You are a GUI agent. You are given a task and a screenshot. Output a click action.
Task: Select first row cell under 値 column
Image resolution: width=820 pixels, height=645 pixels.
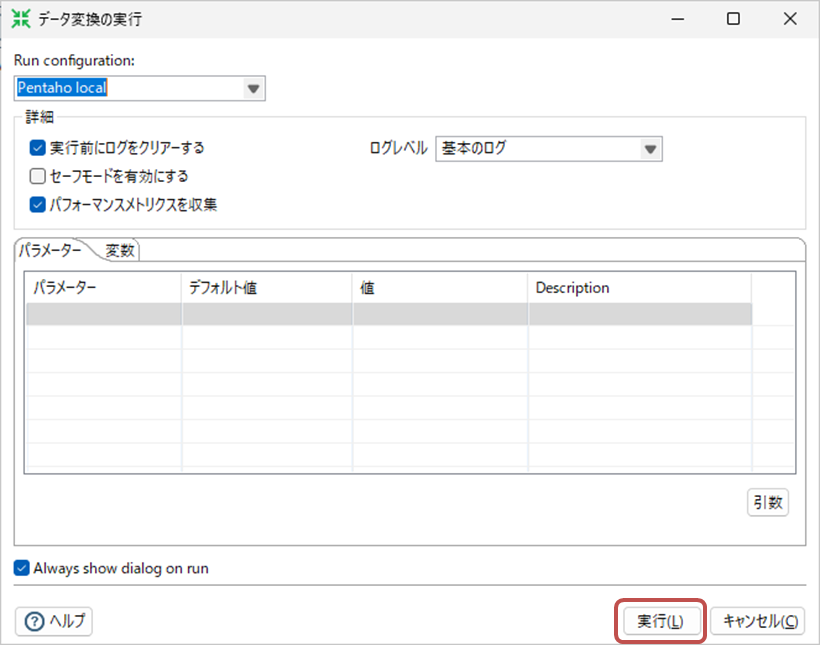coord(440,314)
